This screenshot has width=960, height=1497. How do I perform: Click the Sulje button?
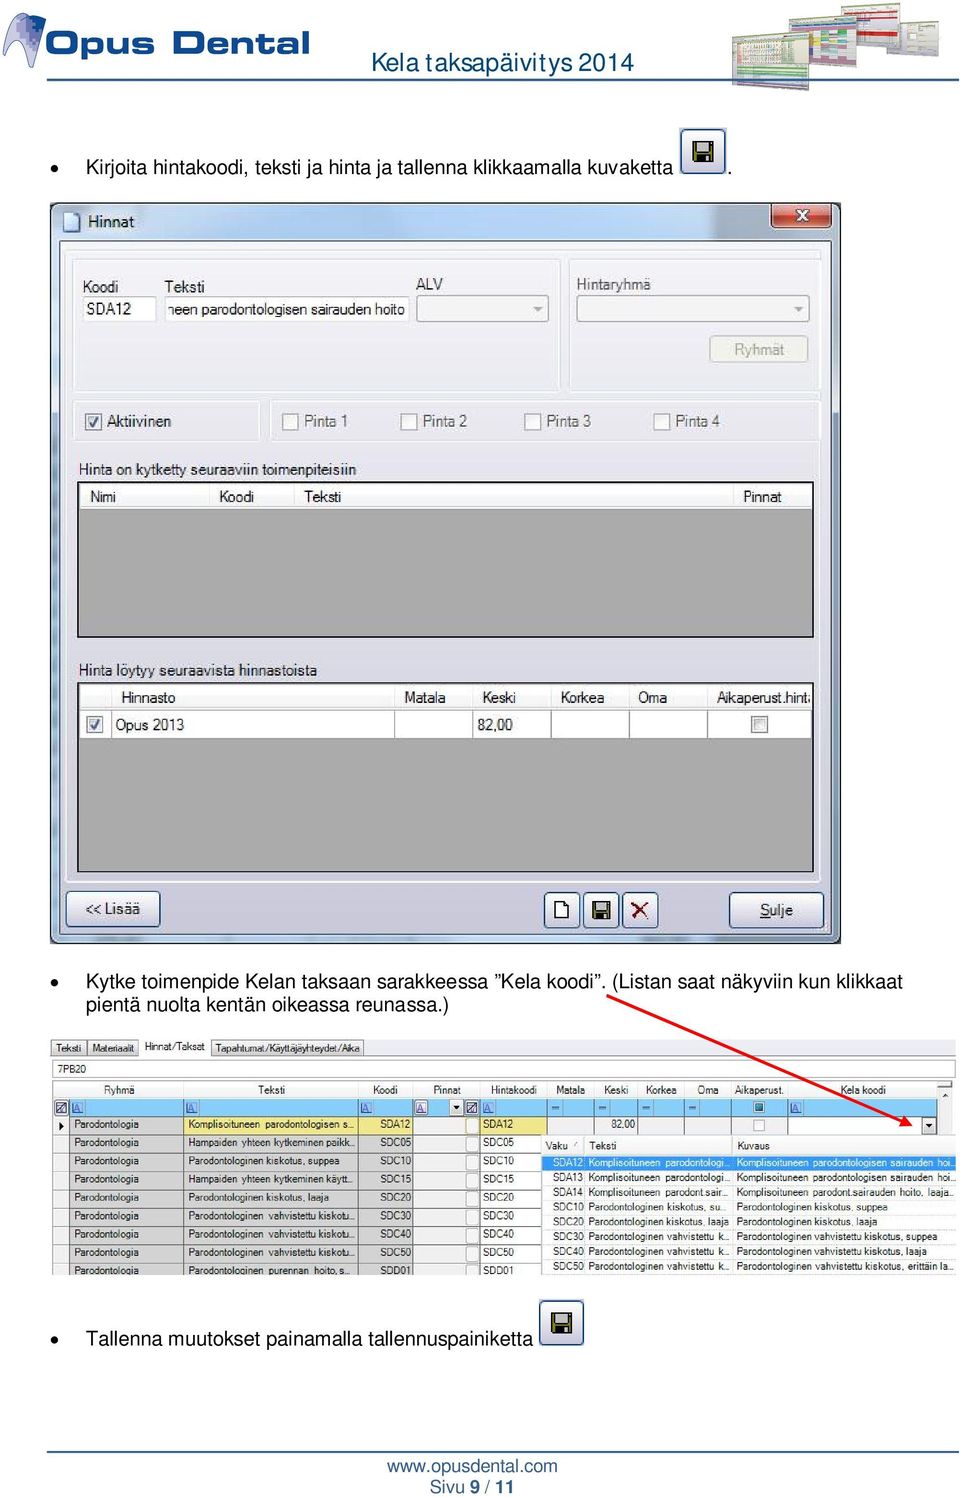(x=776, y=910)
